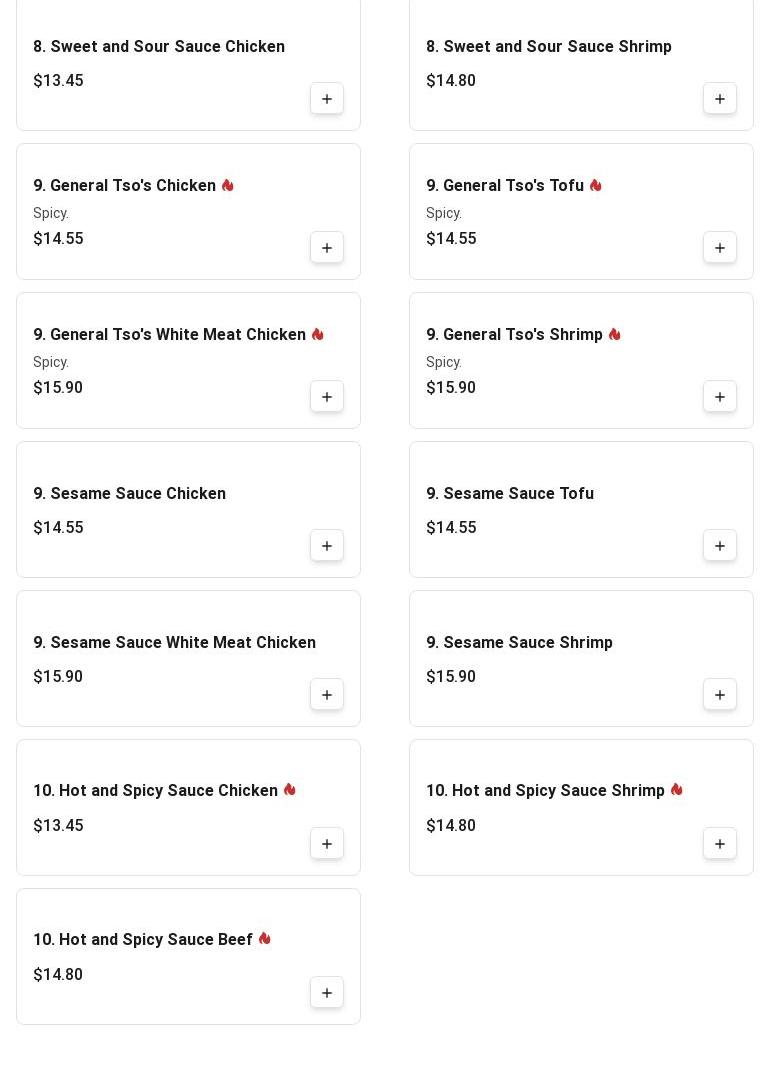Viewport: 770px width, 1087px height.
Task: Click plus for Sesame Sauce Shrimp
Action: pos(720,695)
